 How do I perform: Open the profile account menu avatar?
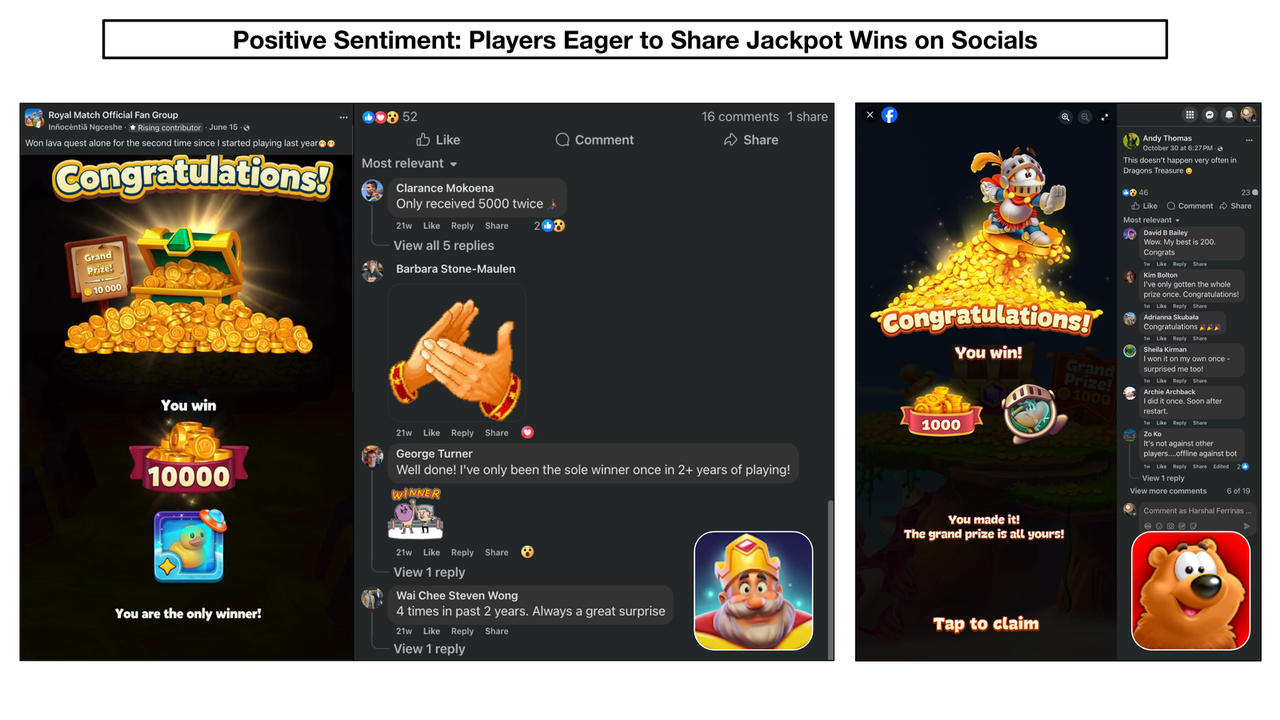(x=1248, y=115)
